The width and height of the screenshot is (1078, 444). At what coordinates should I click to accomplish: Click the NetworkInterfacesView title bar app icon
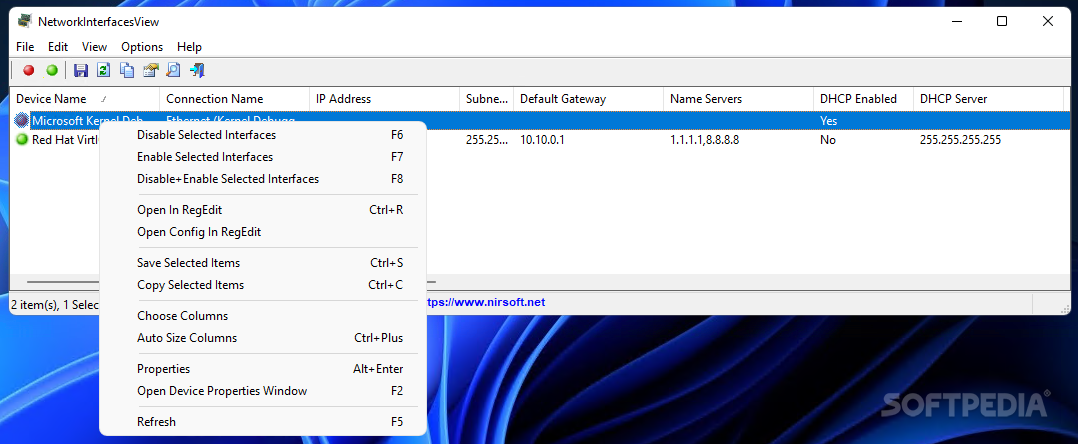click(25, 21)
